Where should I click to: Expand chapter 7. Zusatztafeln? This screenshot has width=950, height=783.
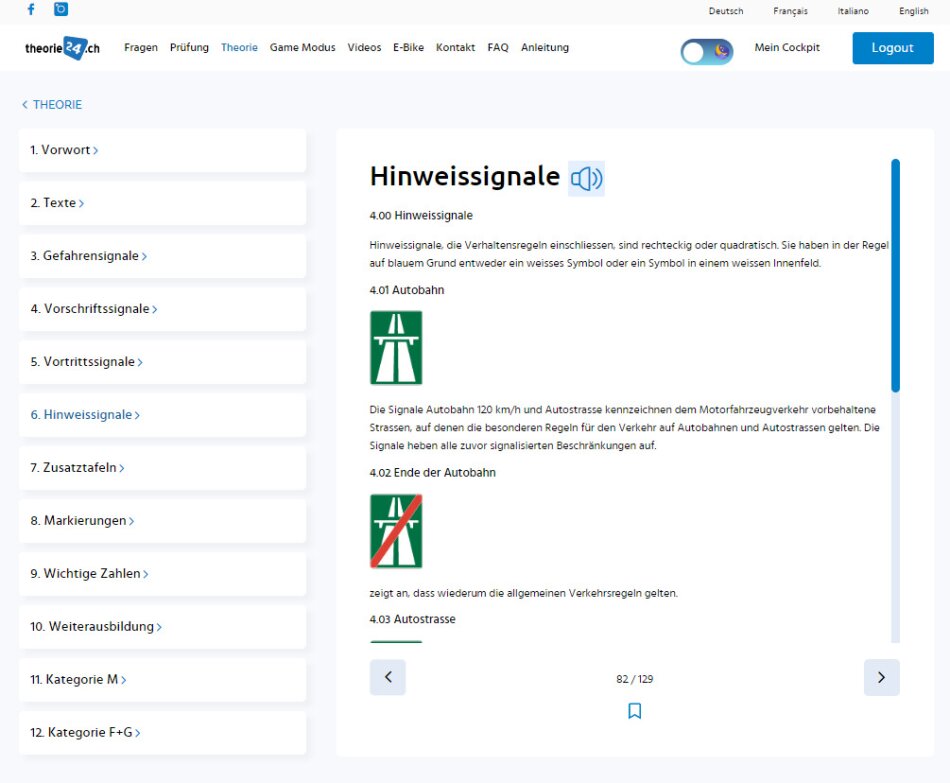click(162, 468)
